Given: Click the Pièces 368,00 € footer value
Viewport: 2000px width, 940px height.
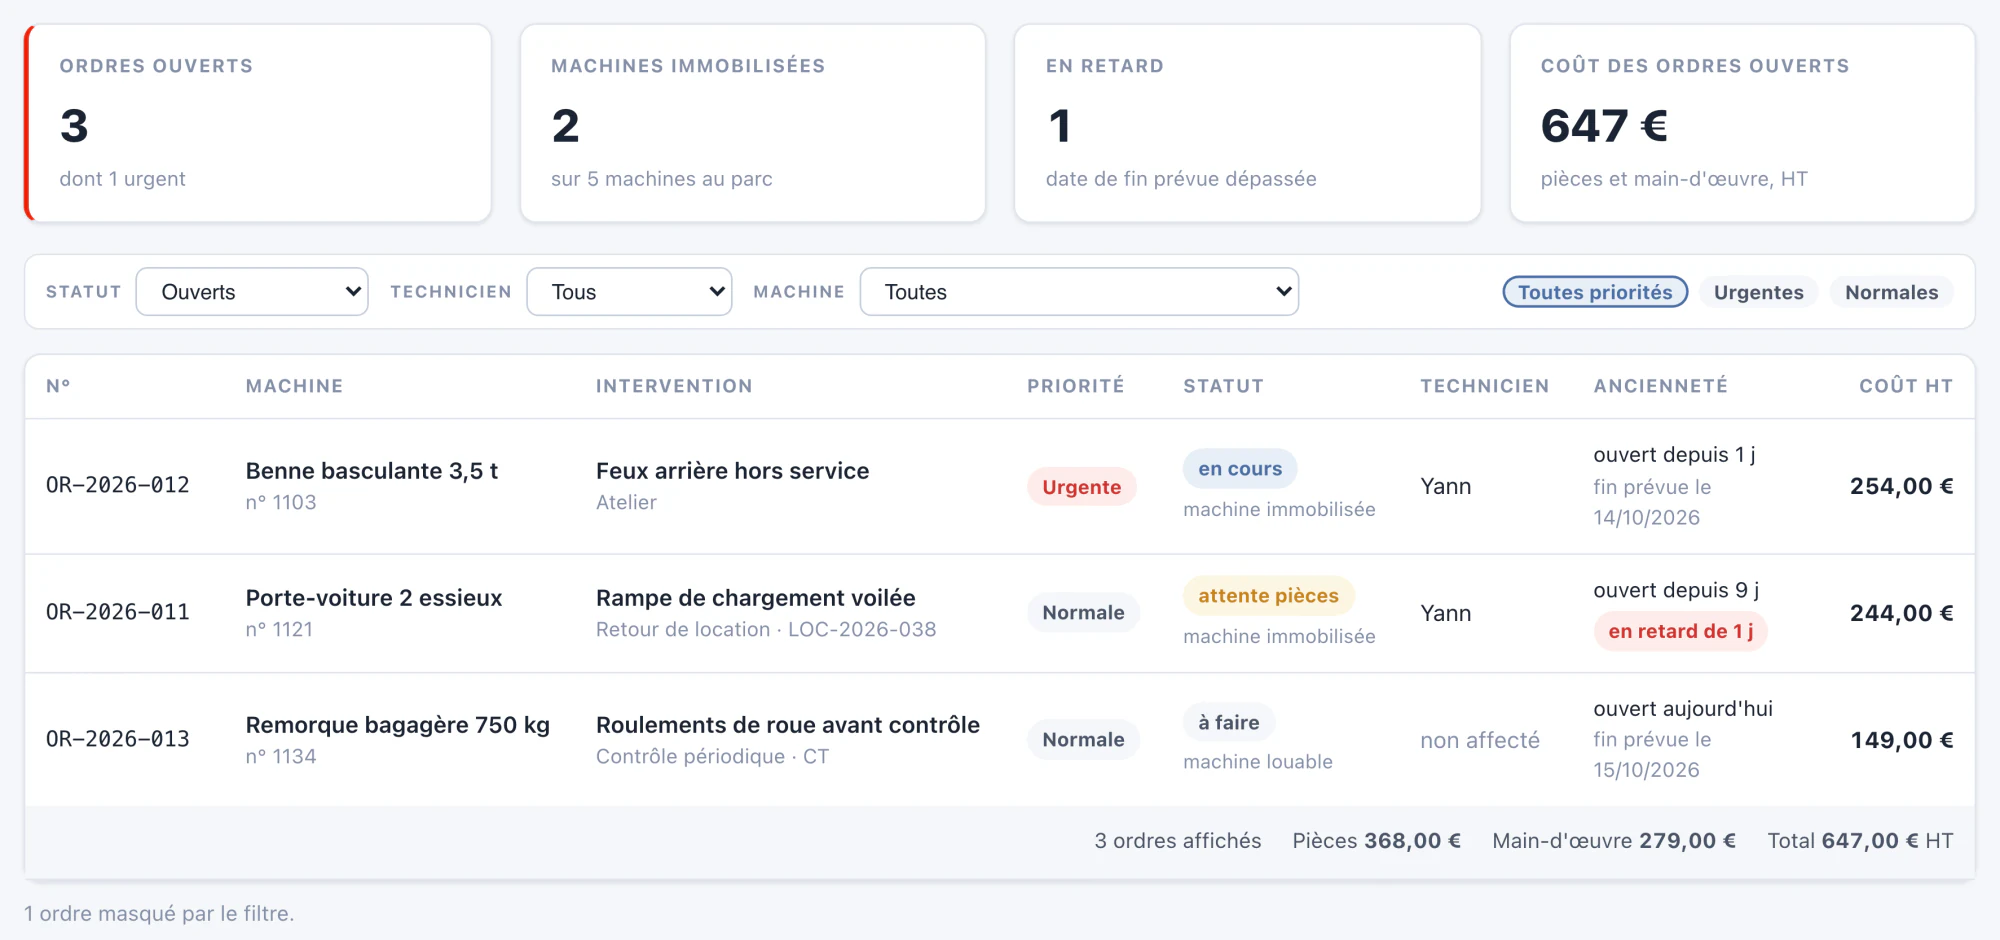Looking at the screenshot, I should point(1376,841).
